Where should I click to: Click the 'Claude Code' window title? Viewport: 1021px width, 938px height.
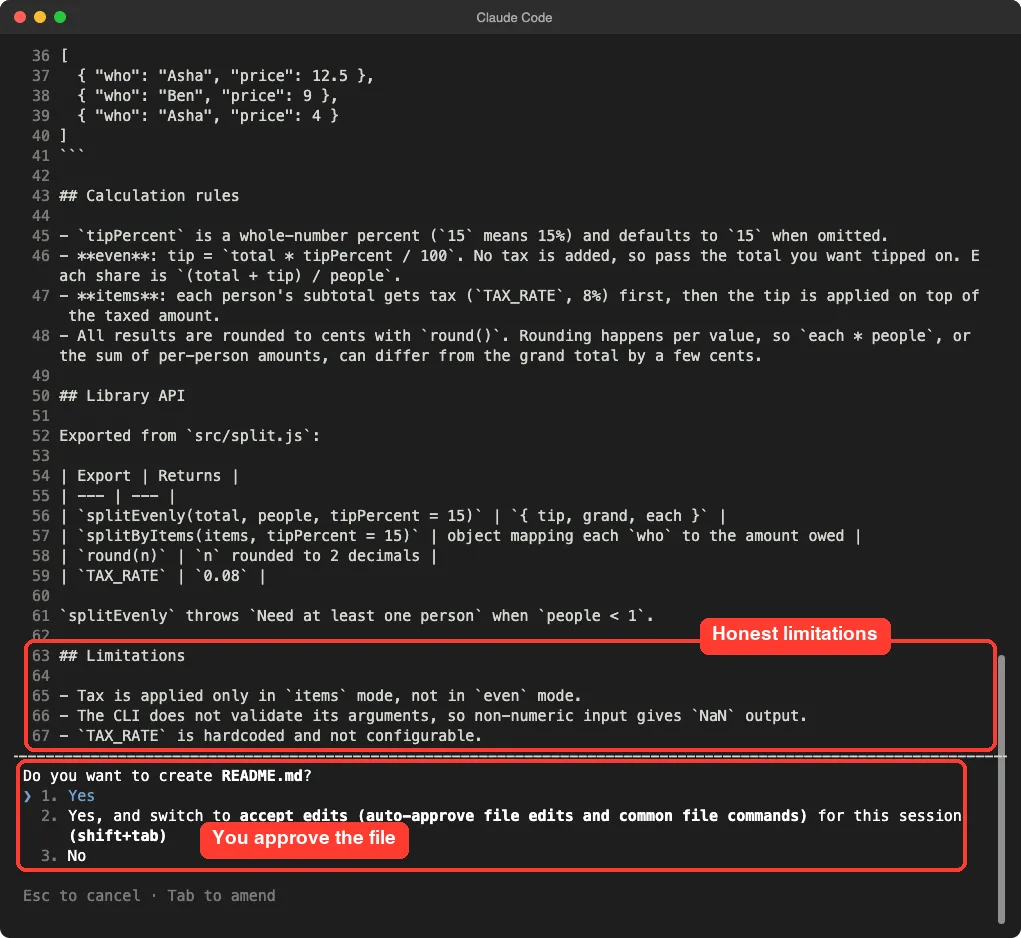(514, 18)
